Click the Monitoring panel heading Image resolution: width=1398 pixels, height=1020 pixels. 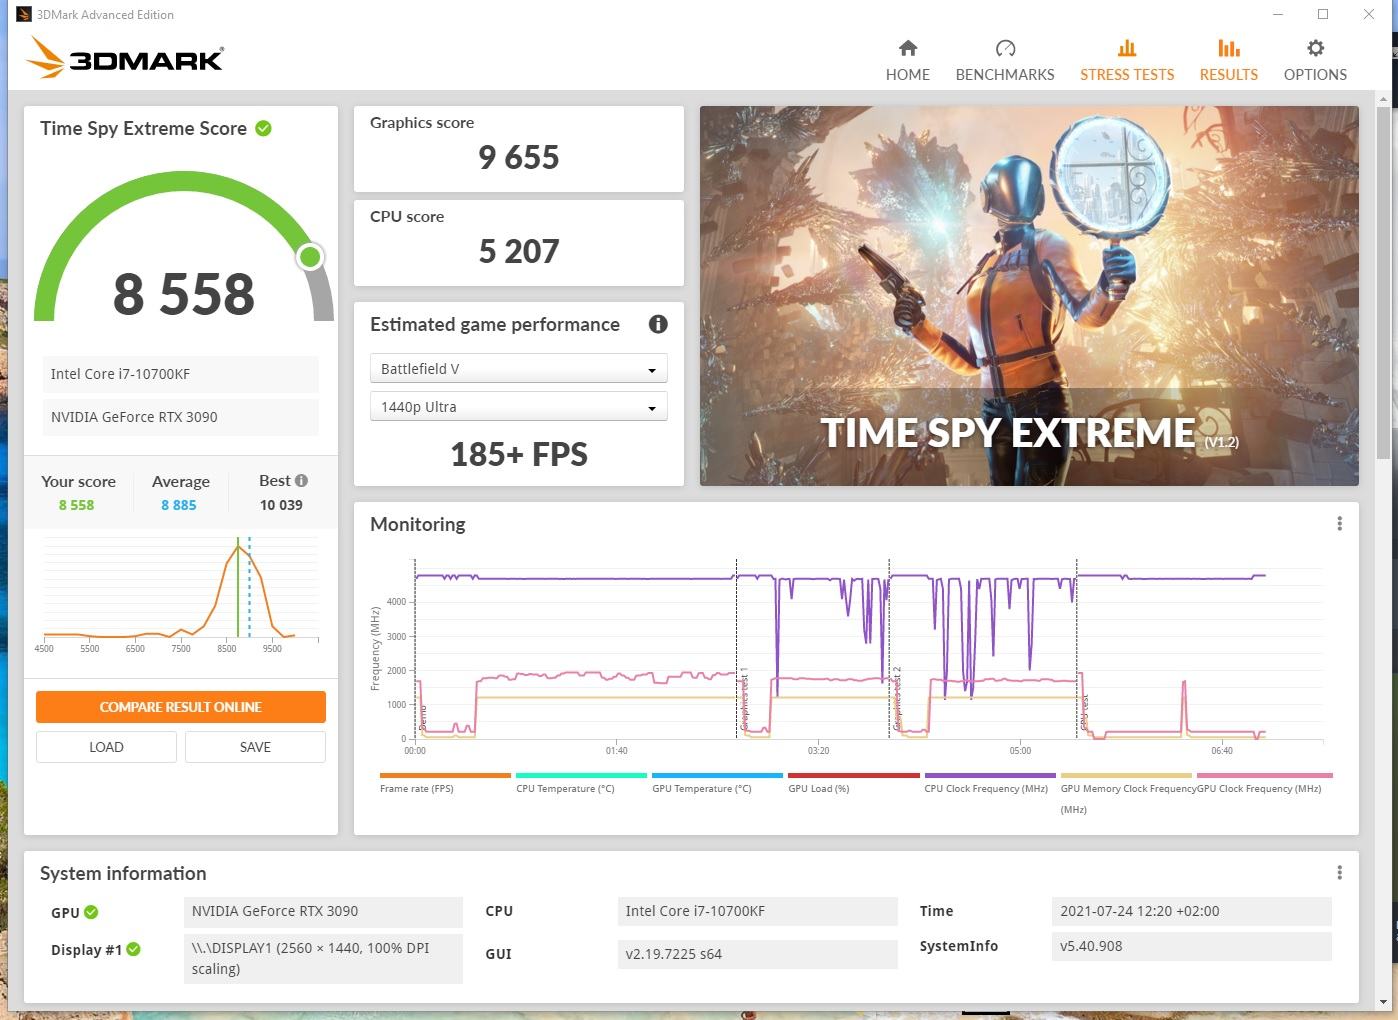[418, 524]
